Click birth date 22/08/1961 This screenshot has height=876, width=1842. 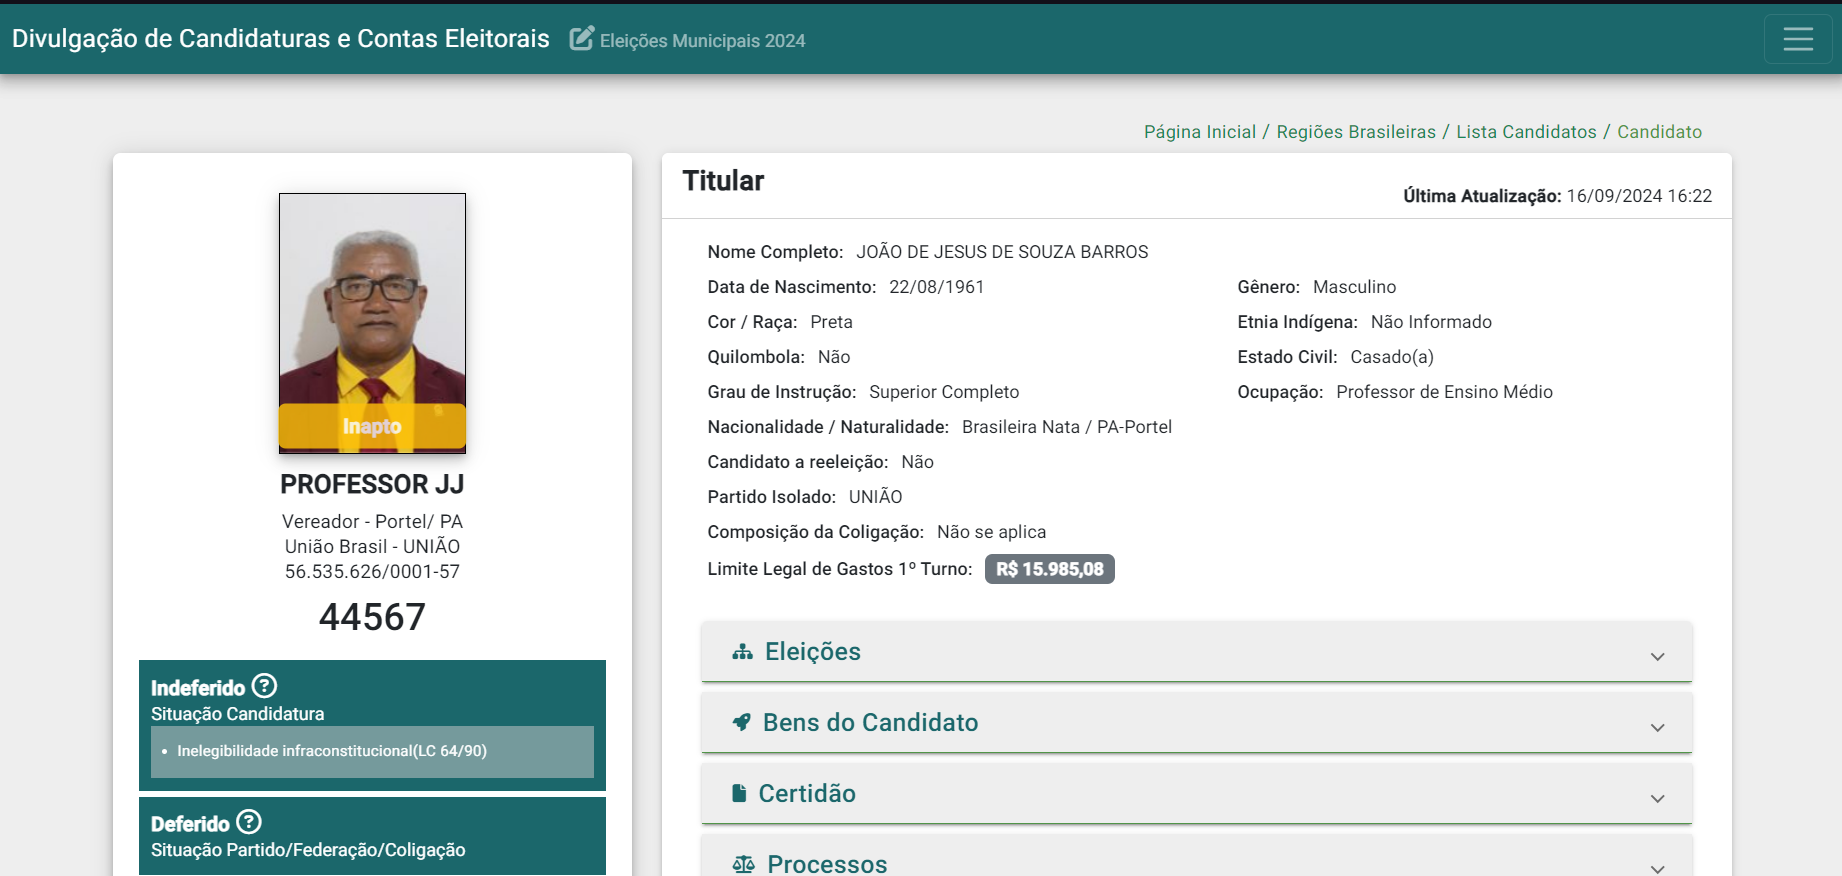936,287
